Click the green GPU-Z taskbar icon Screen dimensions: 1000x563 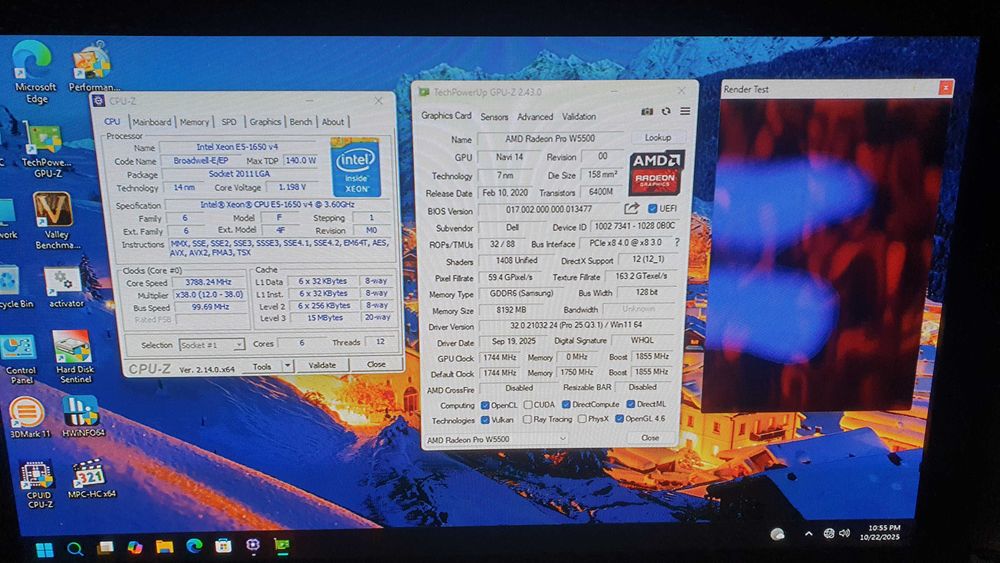[282, 545]
